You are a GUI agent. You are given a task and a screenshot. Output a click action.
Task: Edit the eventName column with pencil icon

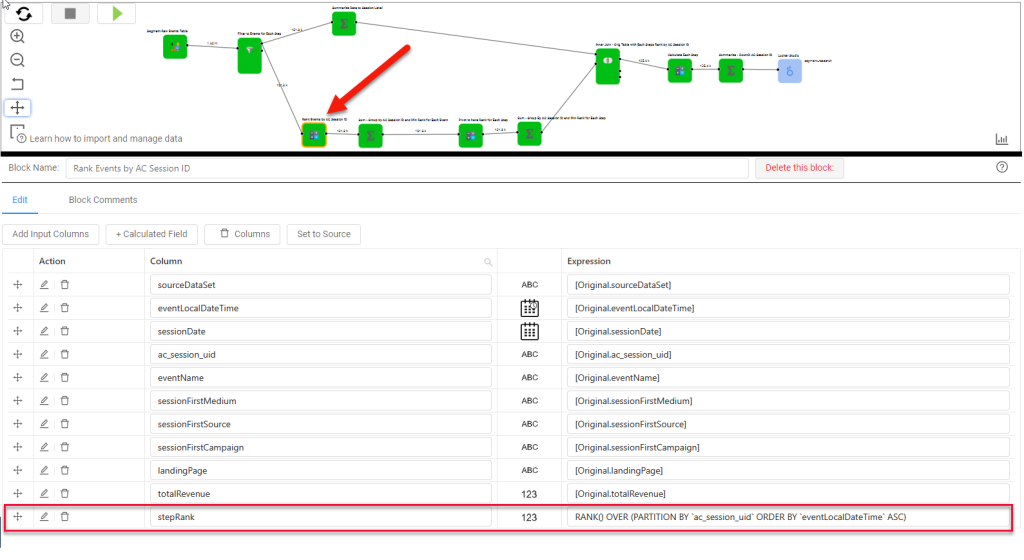click(x=44, y=377)
